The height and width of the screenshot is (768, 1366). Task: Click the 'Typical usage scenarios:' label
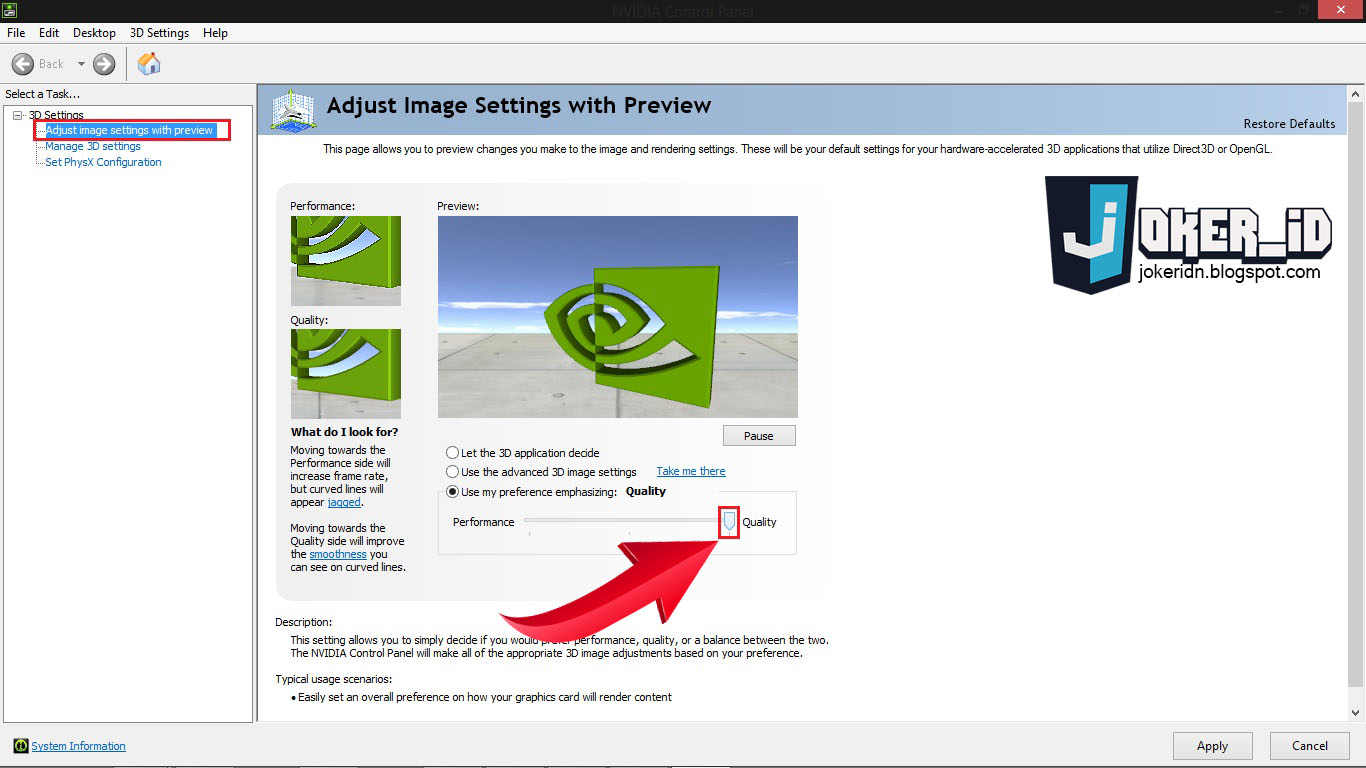[334, 680]
